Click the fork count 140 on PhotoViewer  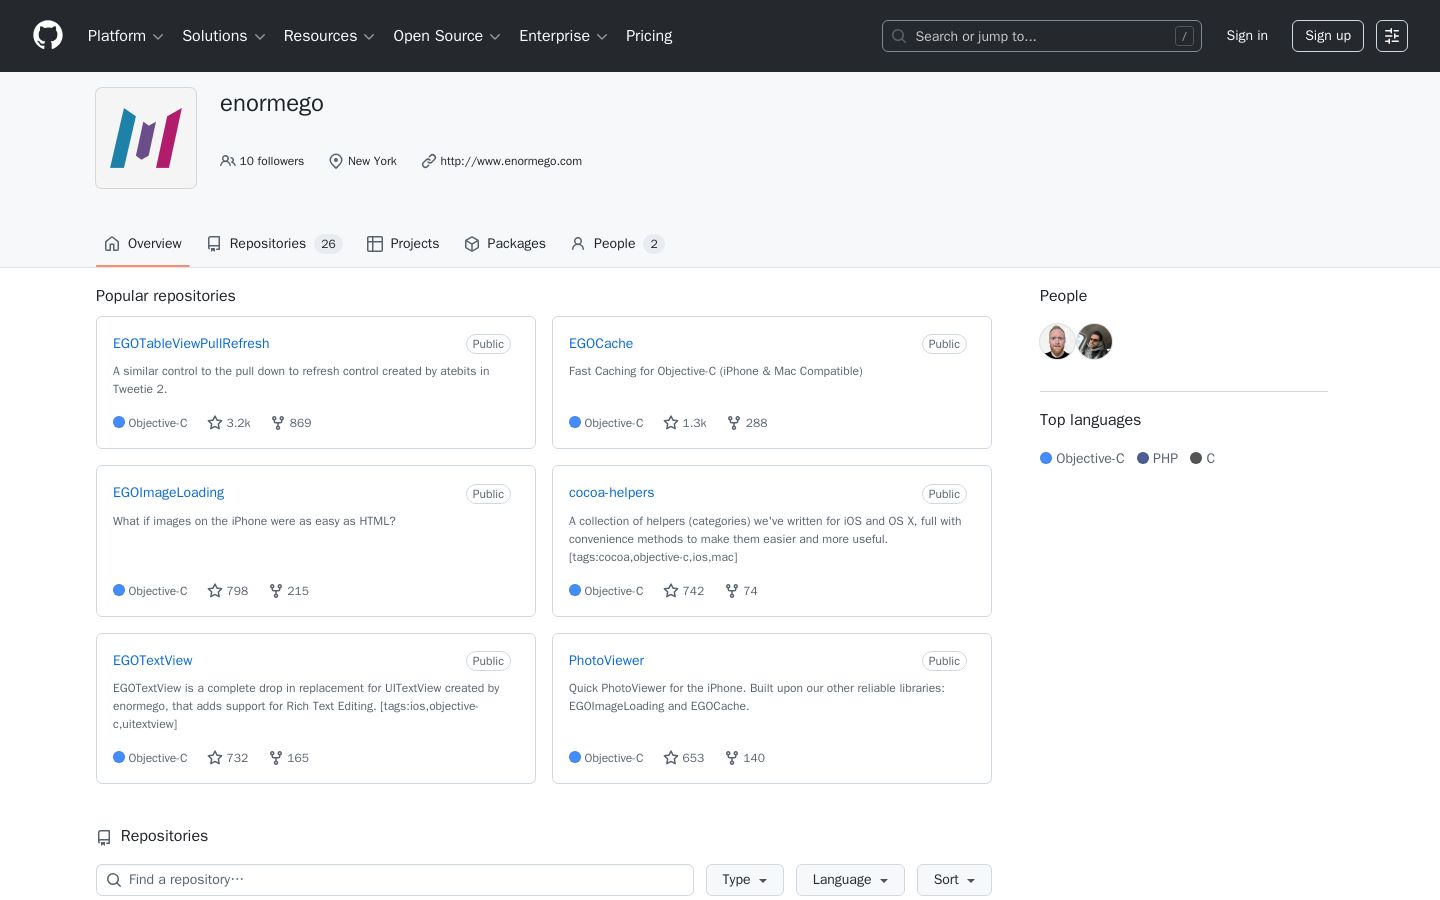[745, 758]
